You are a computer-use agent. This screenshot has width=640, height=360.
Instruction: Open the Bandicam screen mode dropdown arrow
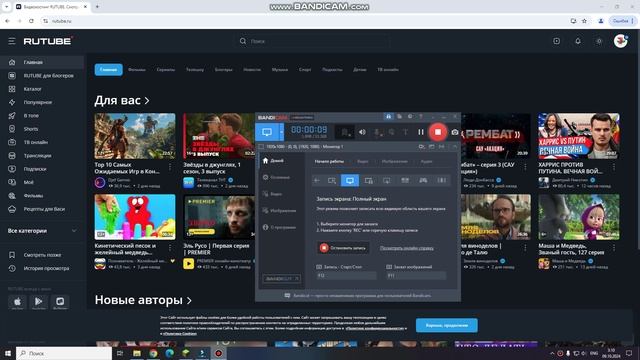pyautogui.click(x=281, y=132)
